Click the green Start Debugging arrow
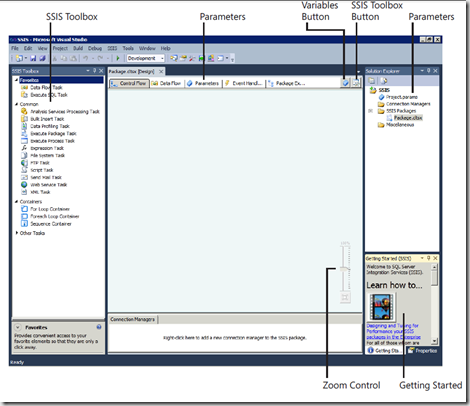Screen dimensions: 470x406 click(118, 58)
